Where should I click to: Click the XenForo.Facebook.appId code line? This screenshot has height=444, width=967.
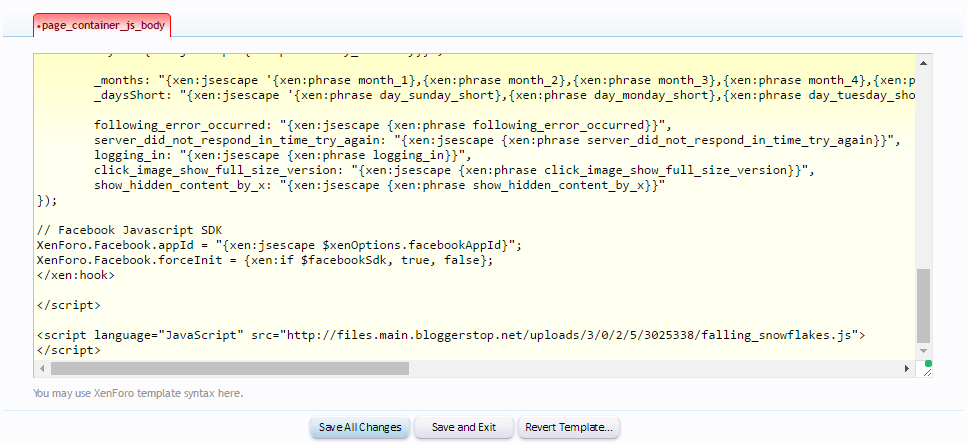[x=279, y=245]
